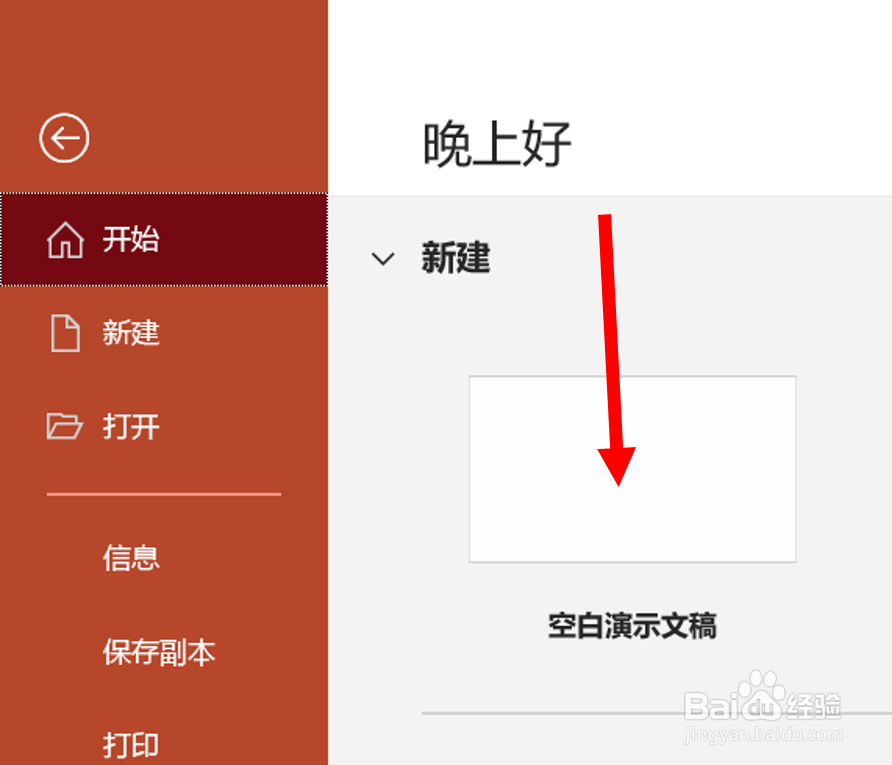Select 保存副本 in the sidebar

[x=159, y=652]
